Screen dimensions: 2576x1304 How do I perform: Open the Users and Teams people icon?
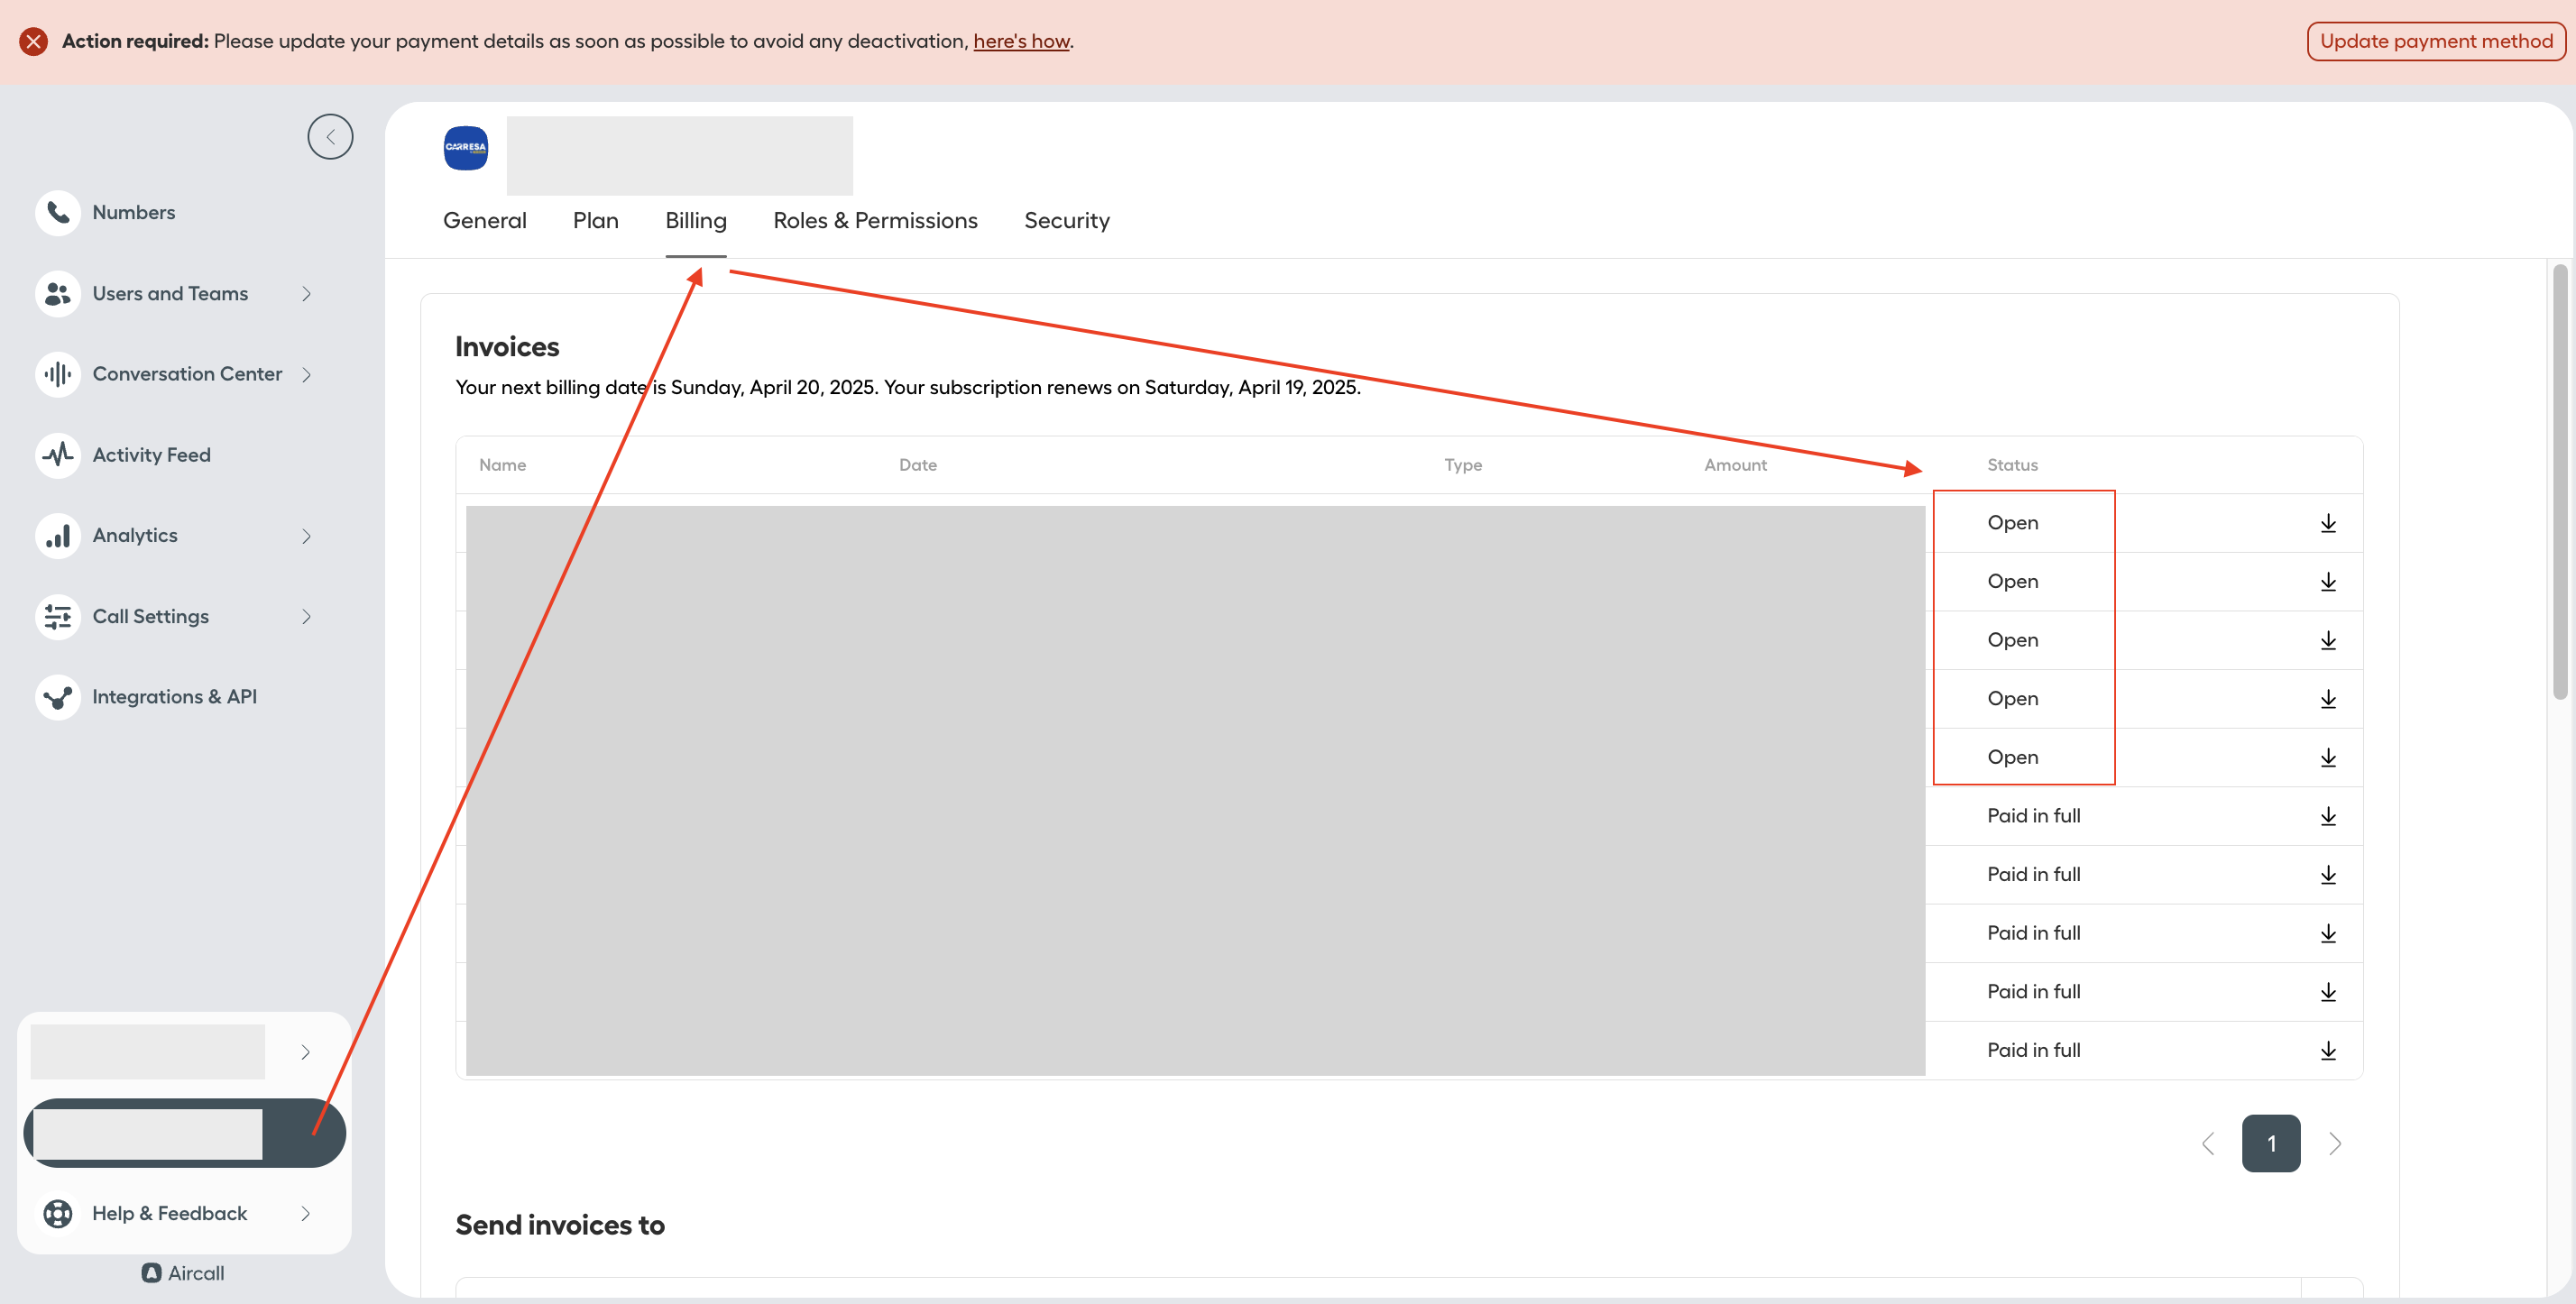(x=58, y=294)
